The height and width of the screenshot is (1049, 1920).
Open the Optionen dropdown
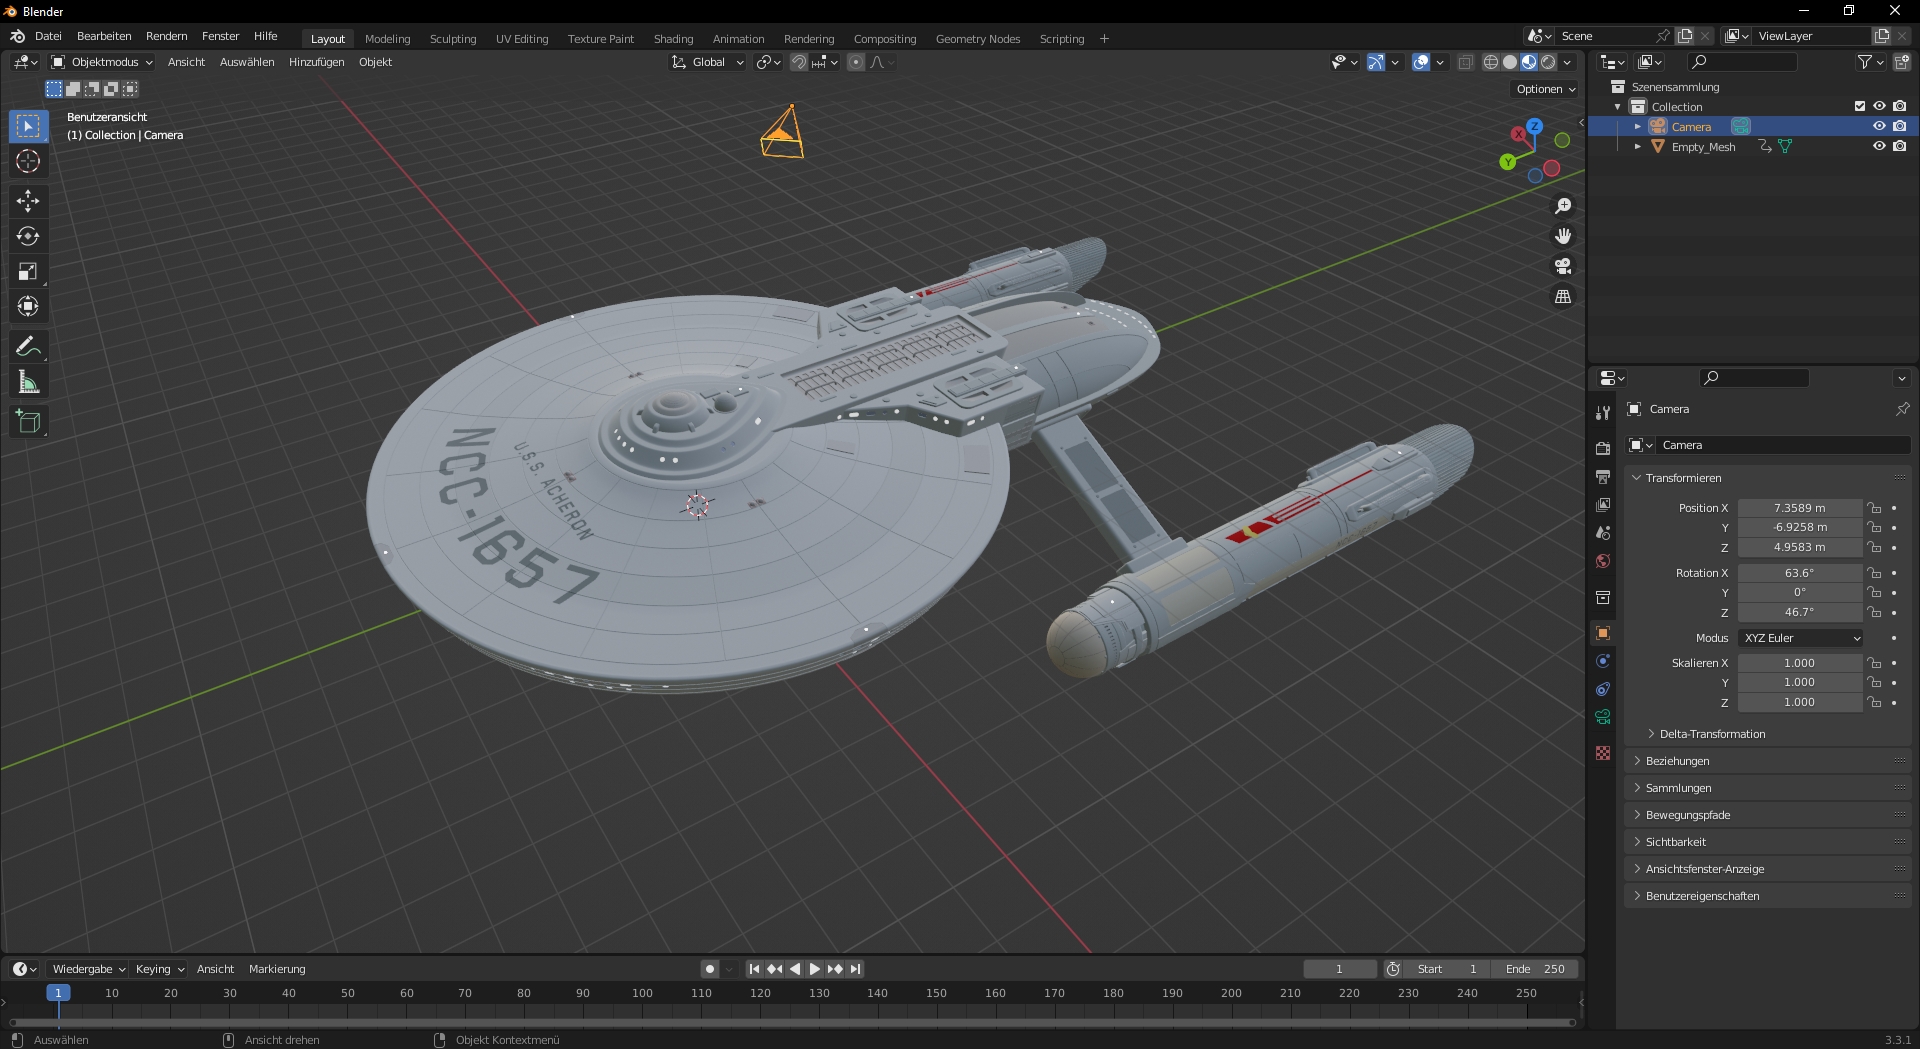[1545, 89]
